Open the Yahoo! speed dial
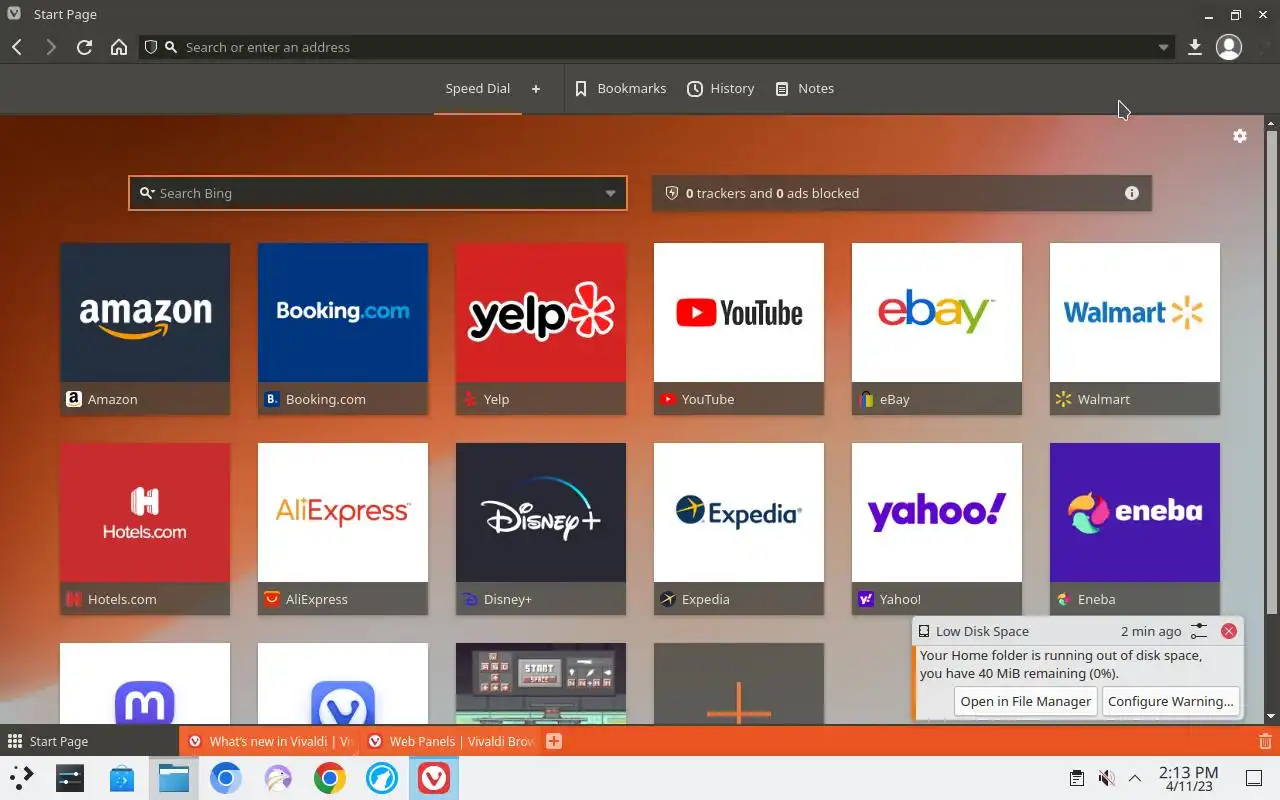The width and height of the screenshot is (1280, 800). [x=937, y=529]
